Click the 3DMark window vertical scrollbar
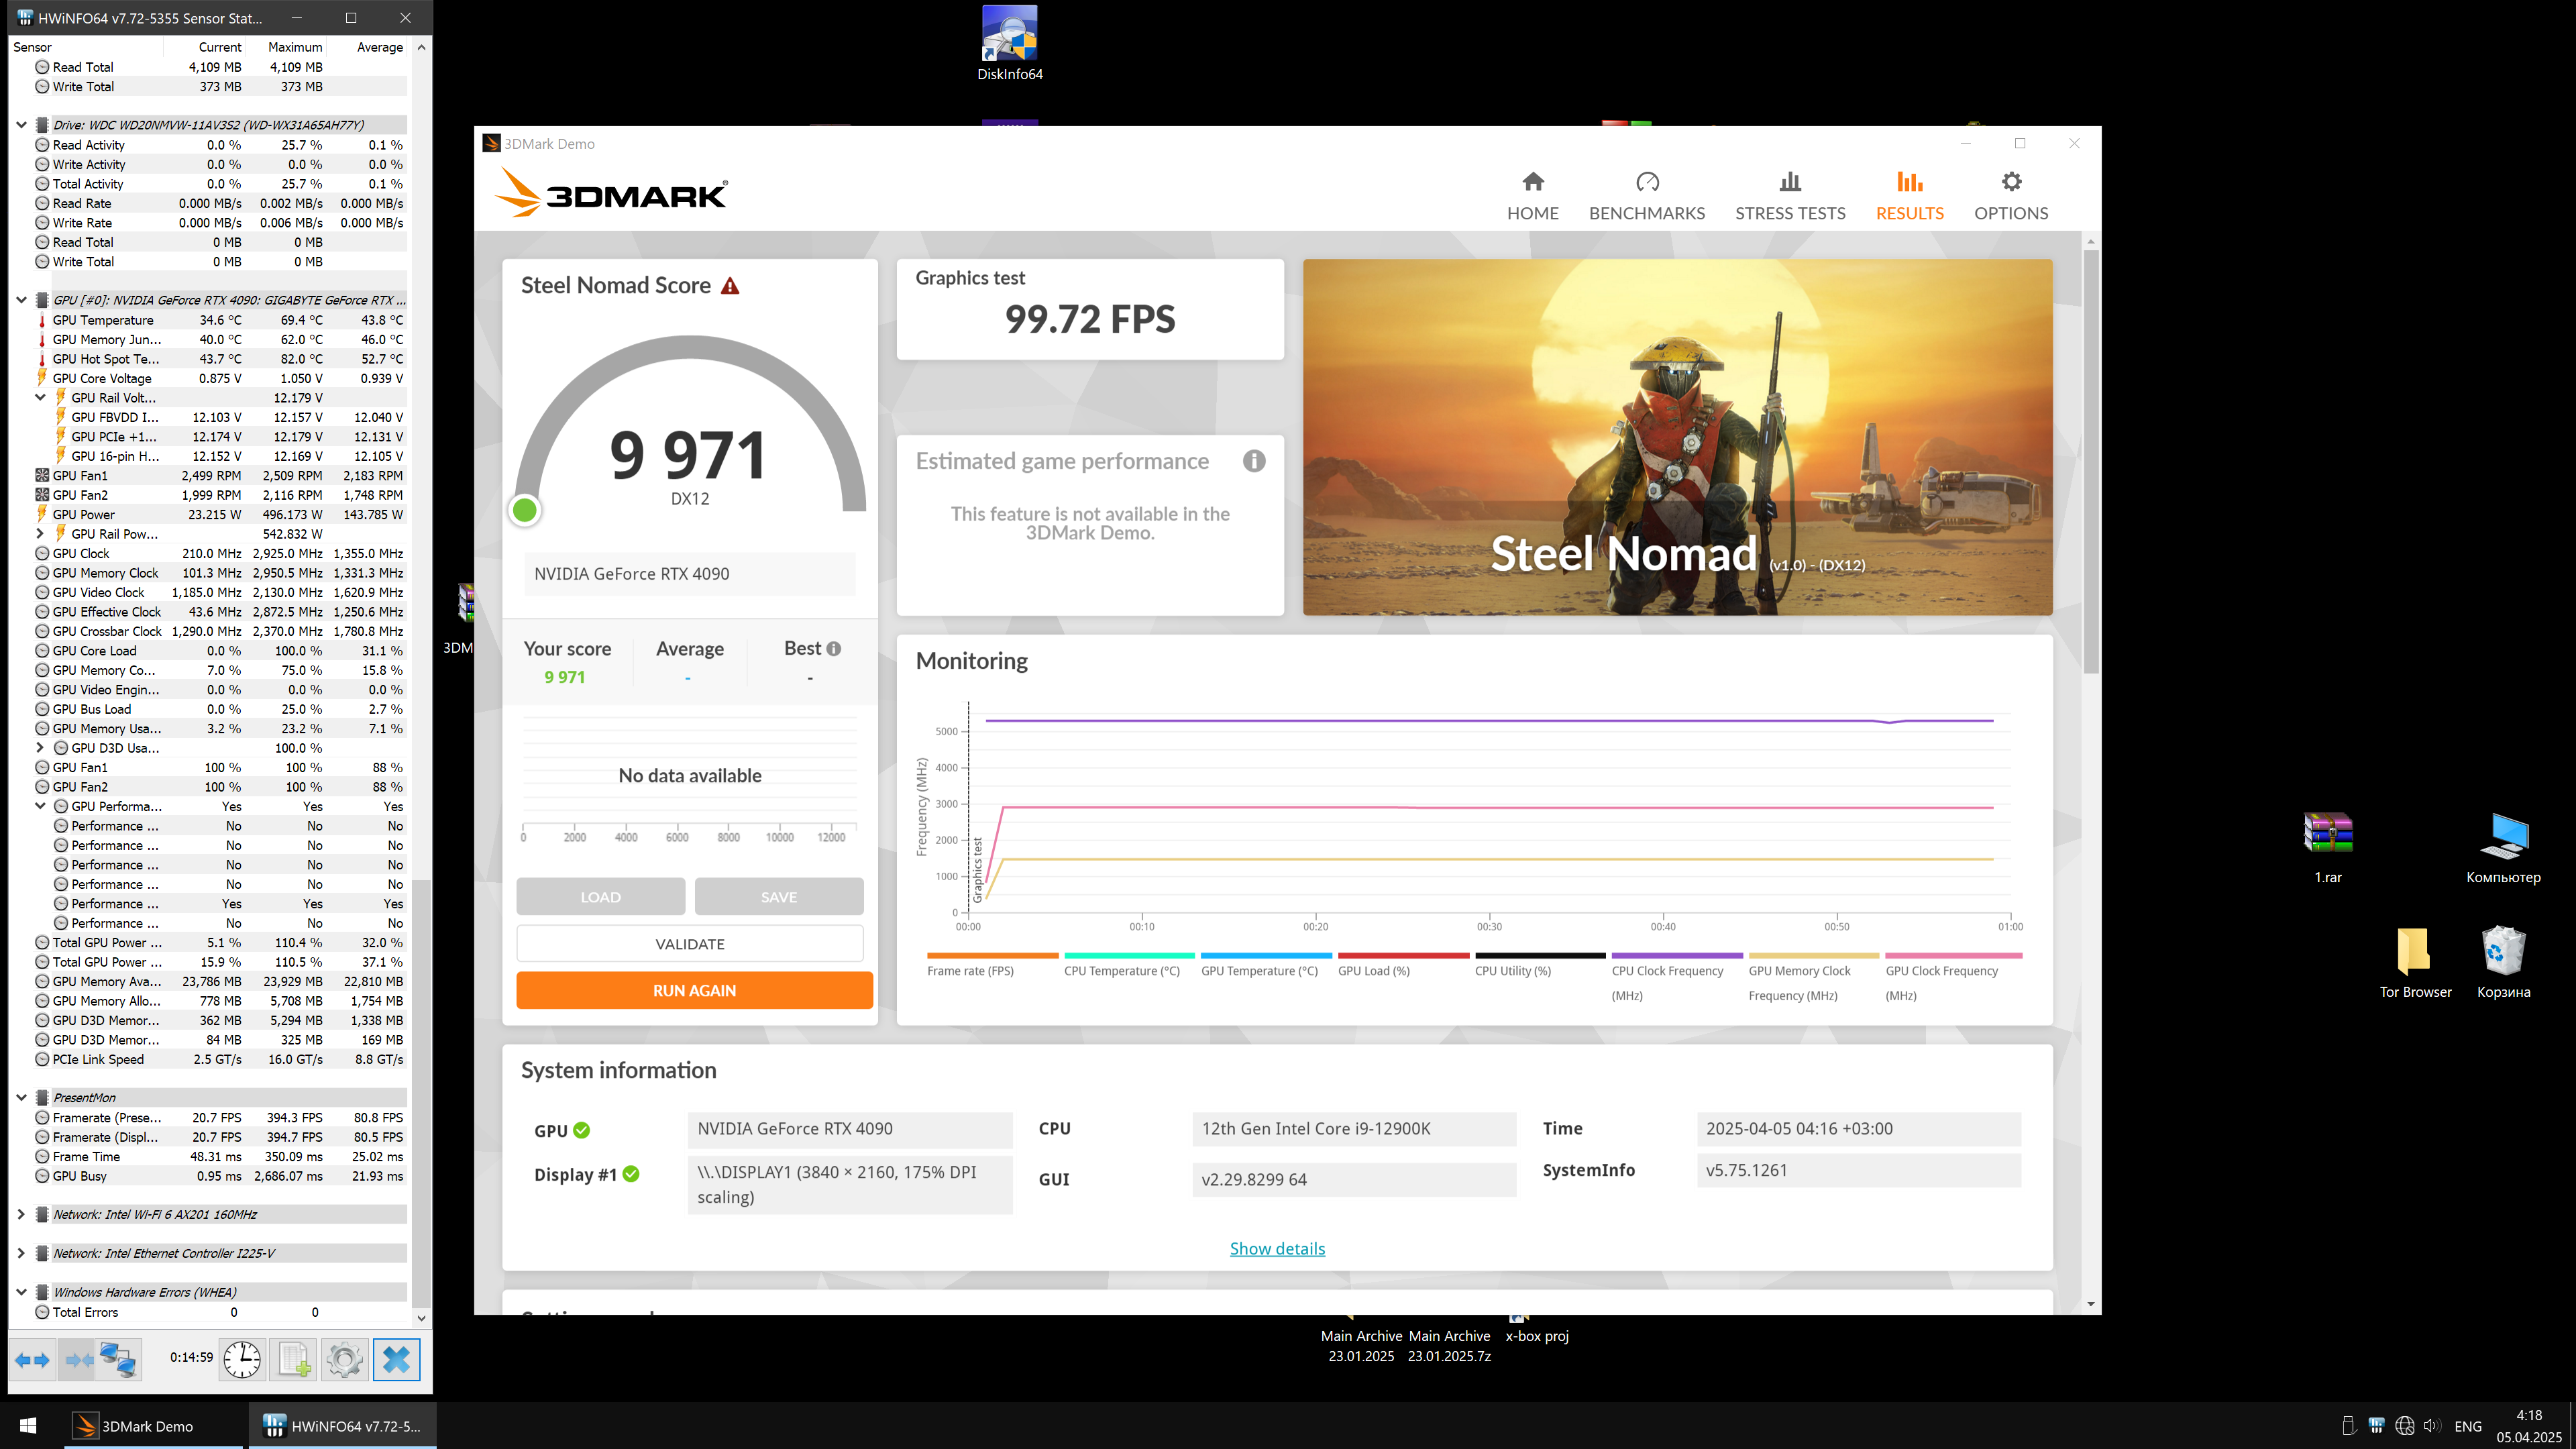Image resolution: width=2576 pixels, height=1449 pixels. point(2091,460)
